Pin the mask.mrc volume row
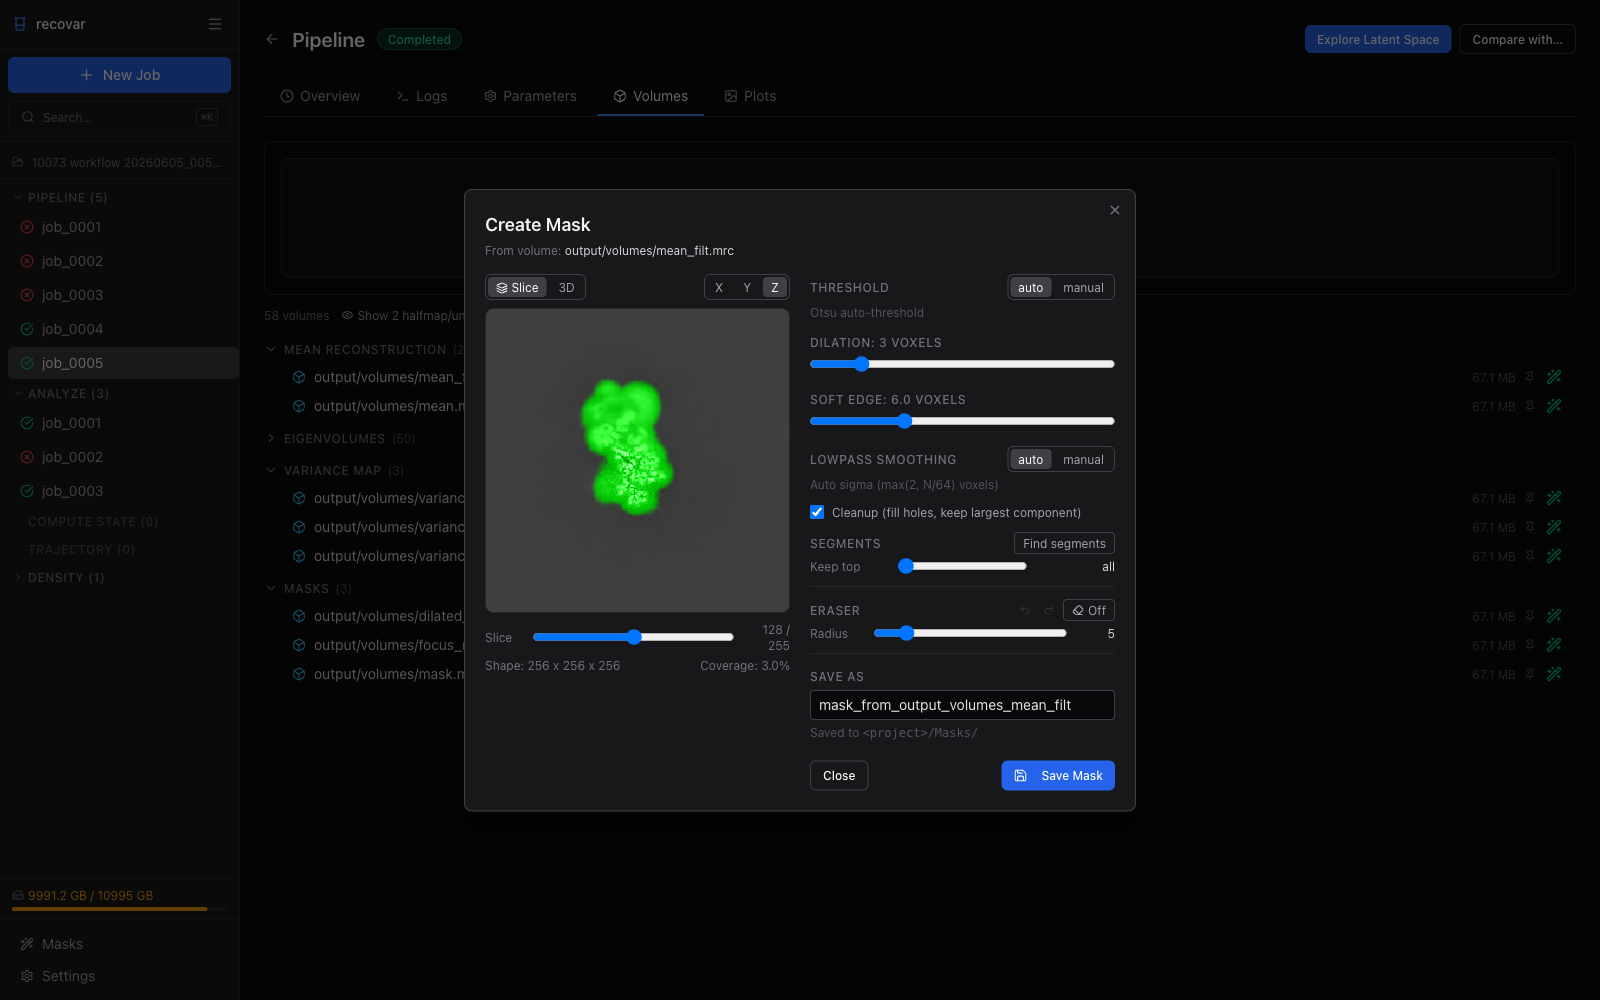Screen dimensions: 1600x1000 pyautogui.click(x=1530, y=674)
